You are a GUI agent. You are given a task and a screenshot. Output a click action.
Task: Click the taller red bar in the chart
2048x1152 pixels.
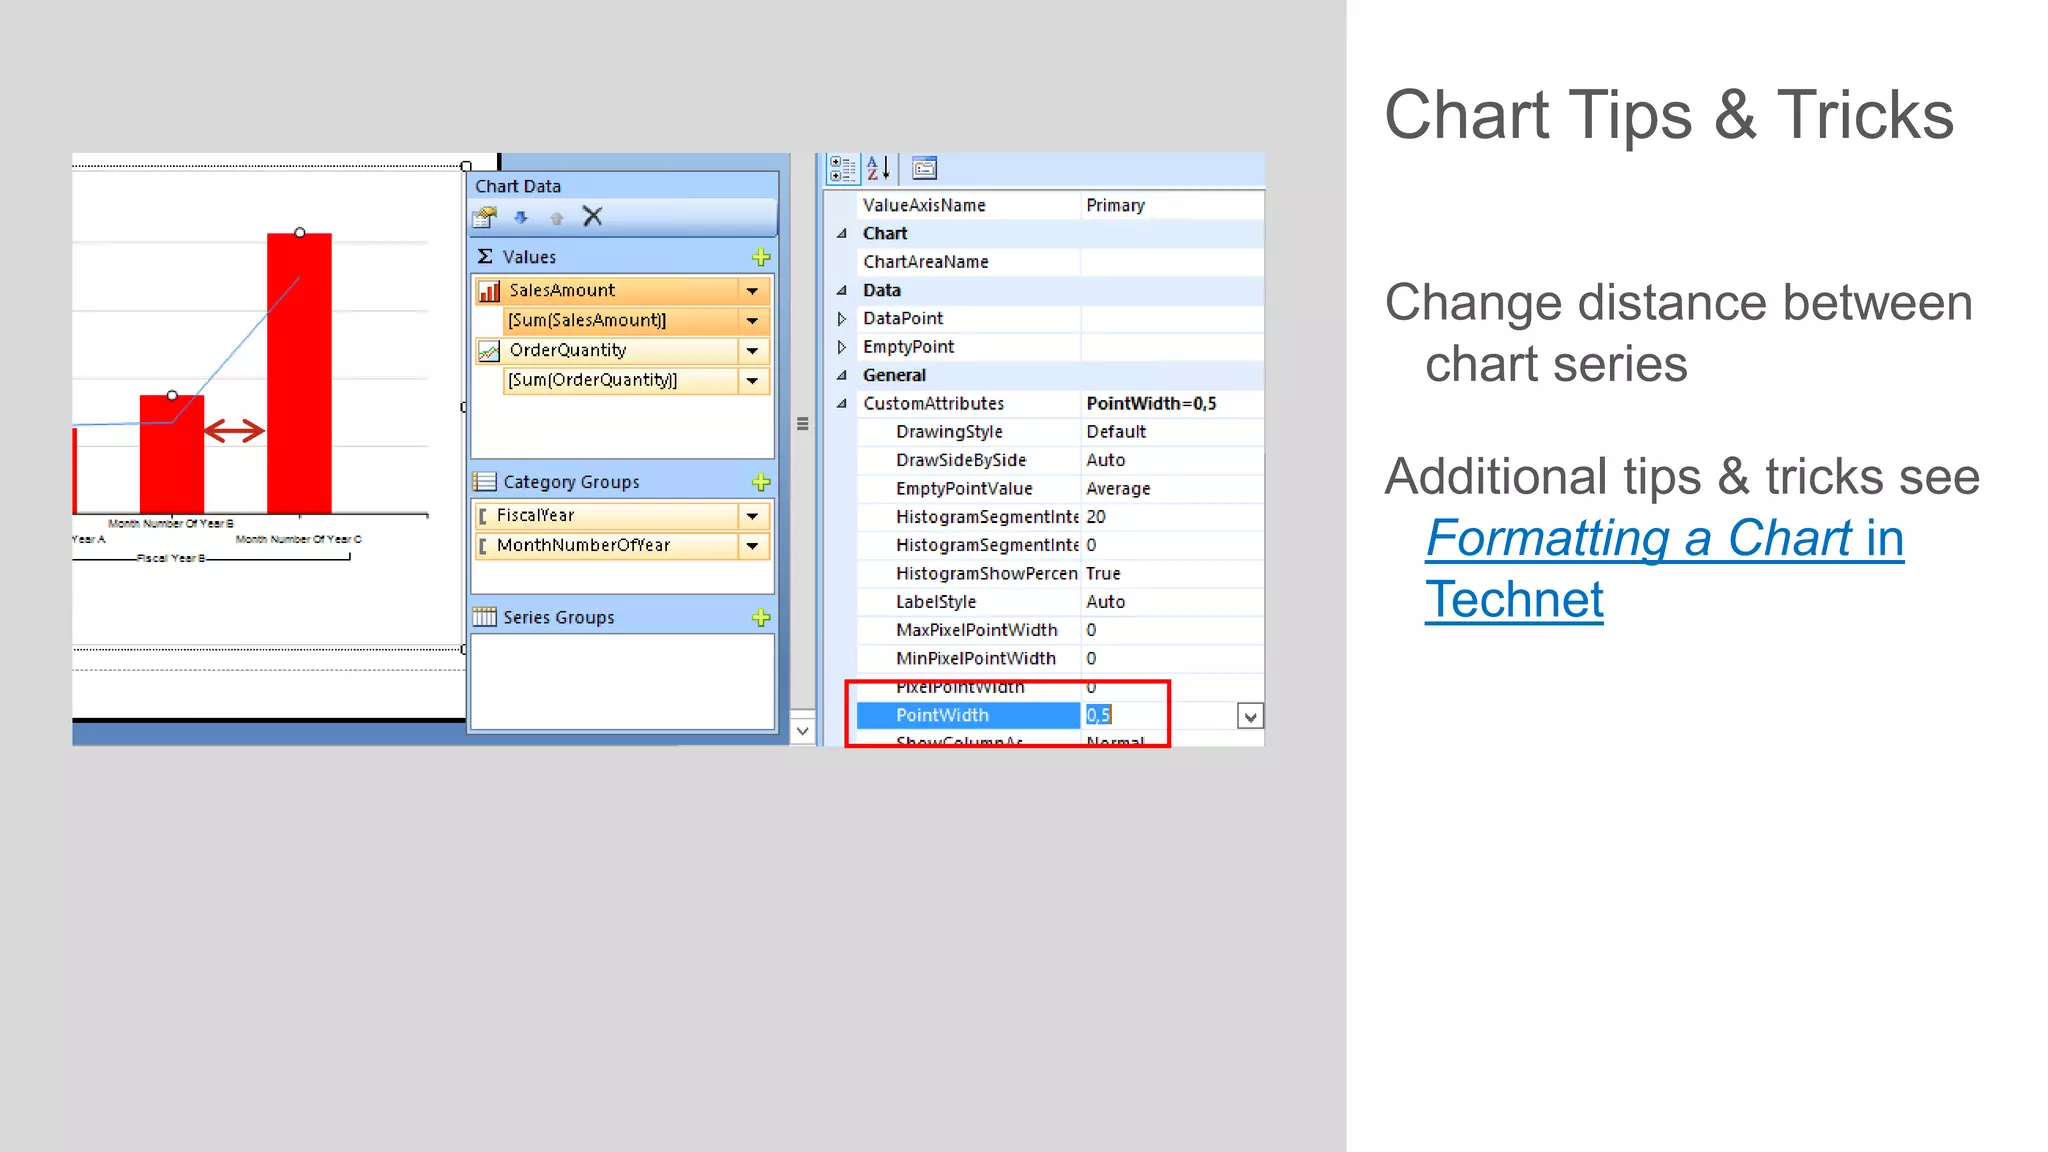(299, 373)
